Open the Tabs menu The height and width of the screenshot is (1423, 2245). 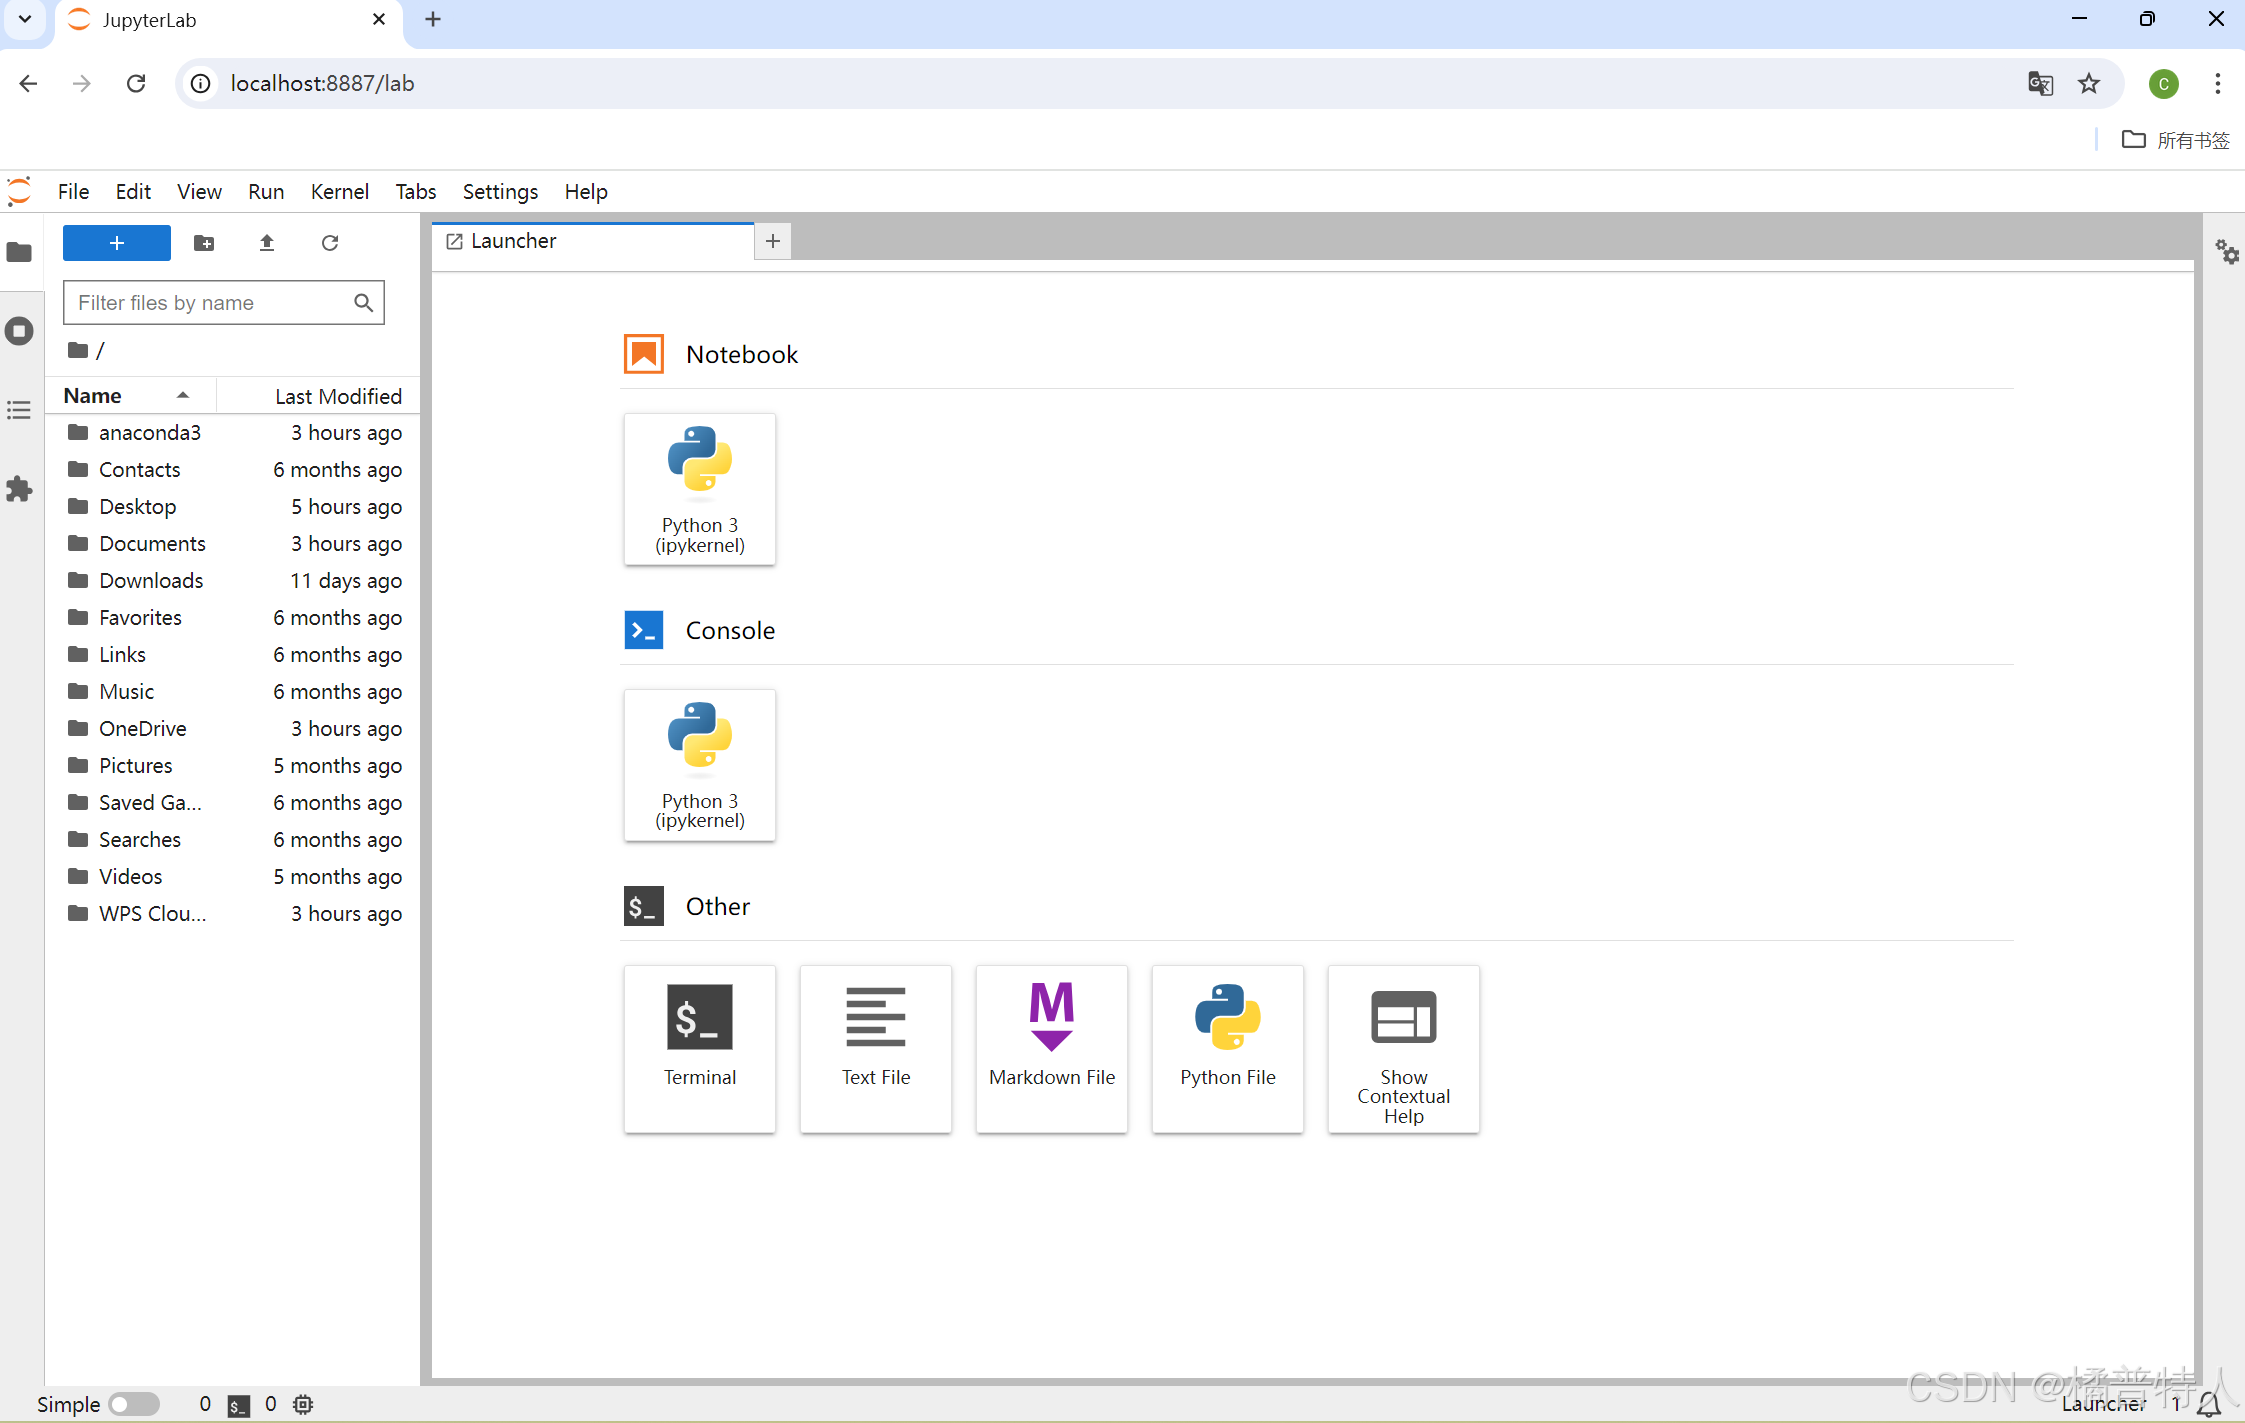(x=416, y=191)
